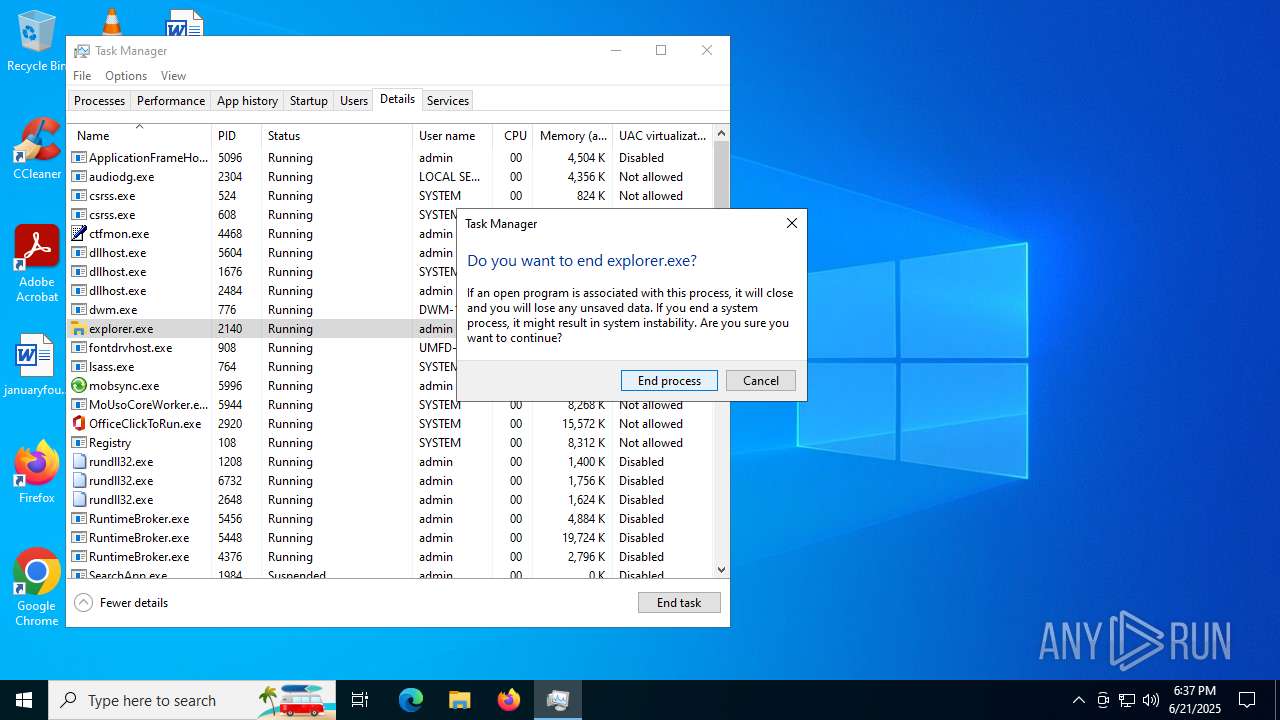The width and height of the screenshot is (1280, 720).
Task: Click the mobsync.exe green sync icon
Action: point(79,385)
